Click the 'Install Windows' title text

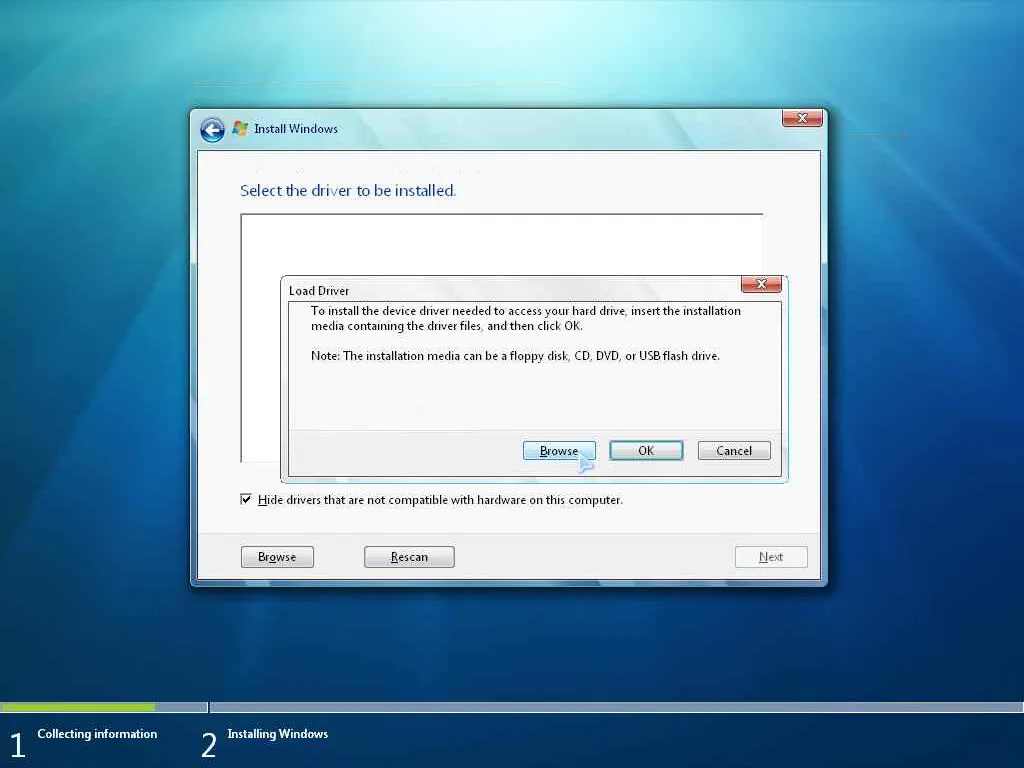[x=296, y=129]
